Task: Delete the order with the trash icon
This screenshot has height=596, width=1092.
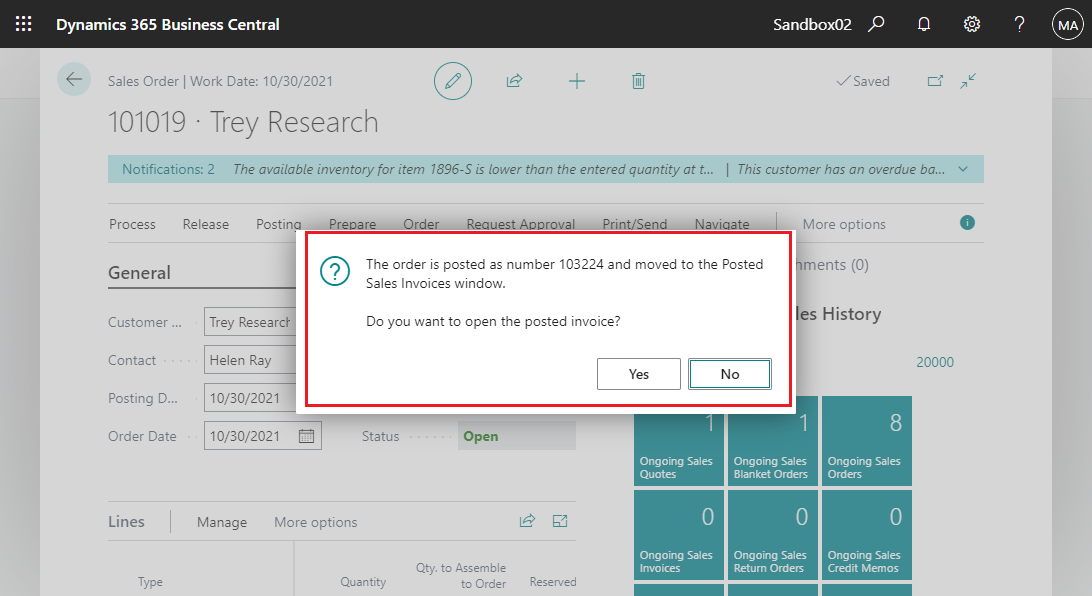Action: tap(638, 81)
